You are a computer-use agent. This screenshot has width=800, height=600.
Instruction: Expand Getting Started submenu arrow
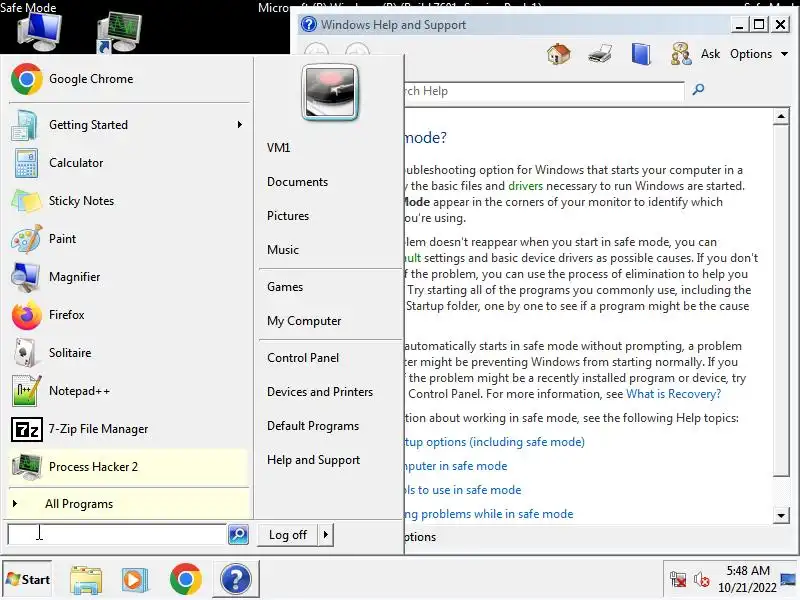coord(240,124)
